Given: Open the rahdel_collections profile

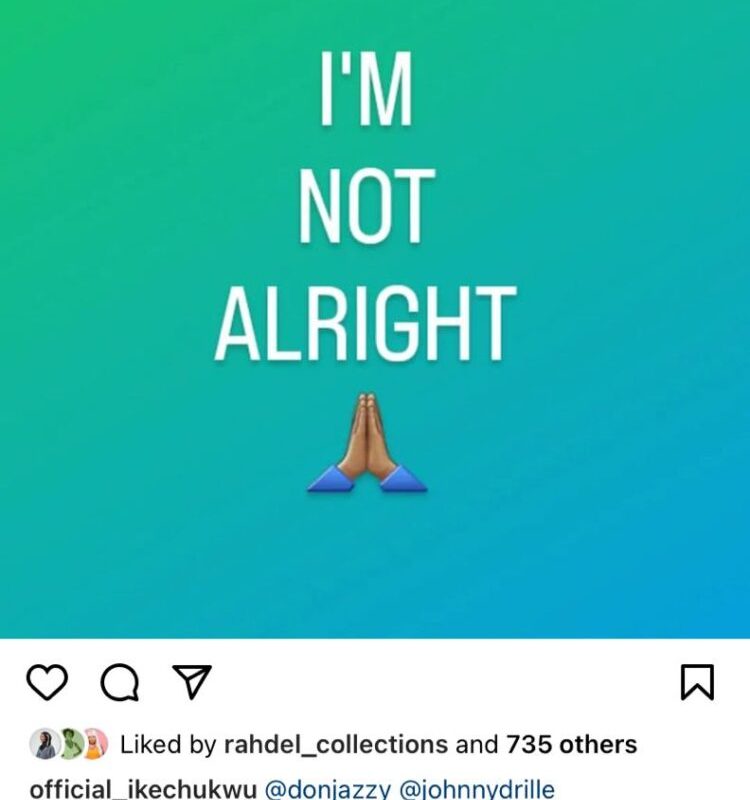Looking at the screenshot, I should [x=336, y=744].
